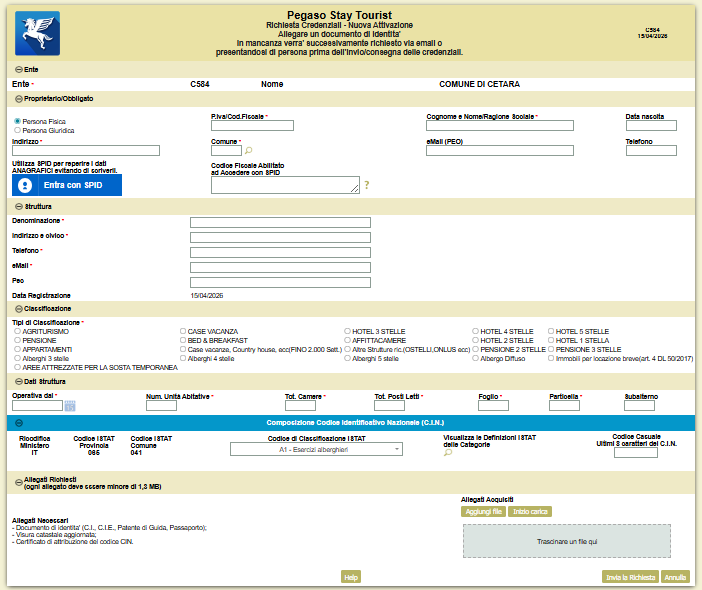Click the question mark help icon beside SPID fiscal code box
This screenshot has height=590, width=702.
(x=367, y=185)
